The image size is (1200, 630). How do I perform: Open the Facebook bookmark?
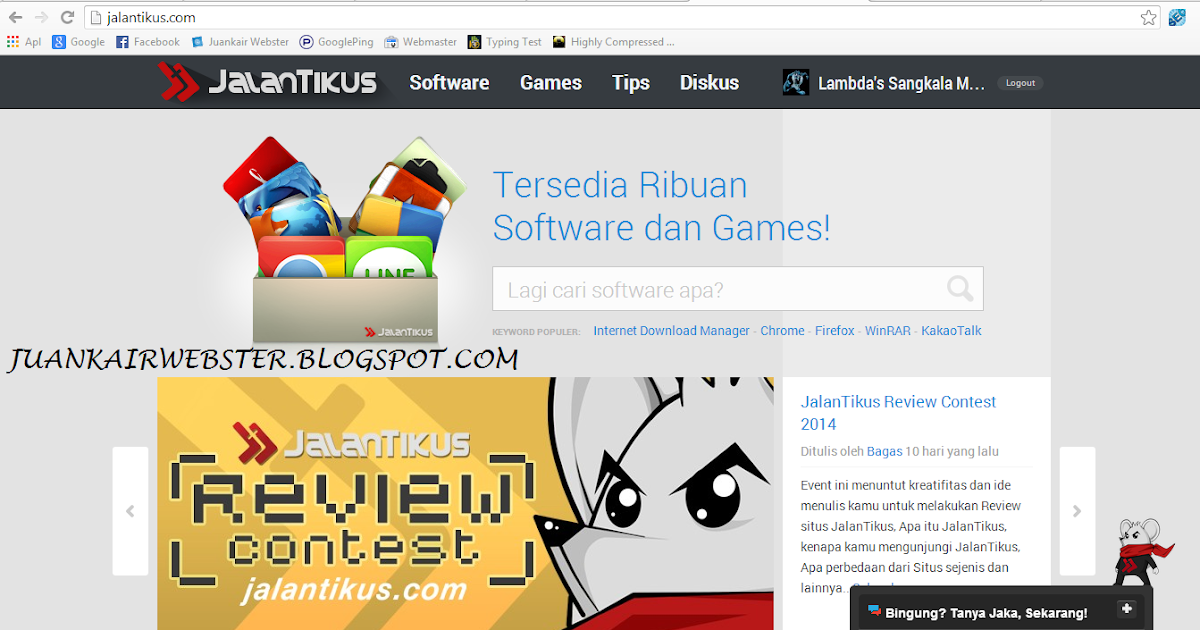[x=148, y=42]
